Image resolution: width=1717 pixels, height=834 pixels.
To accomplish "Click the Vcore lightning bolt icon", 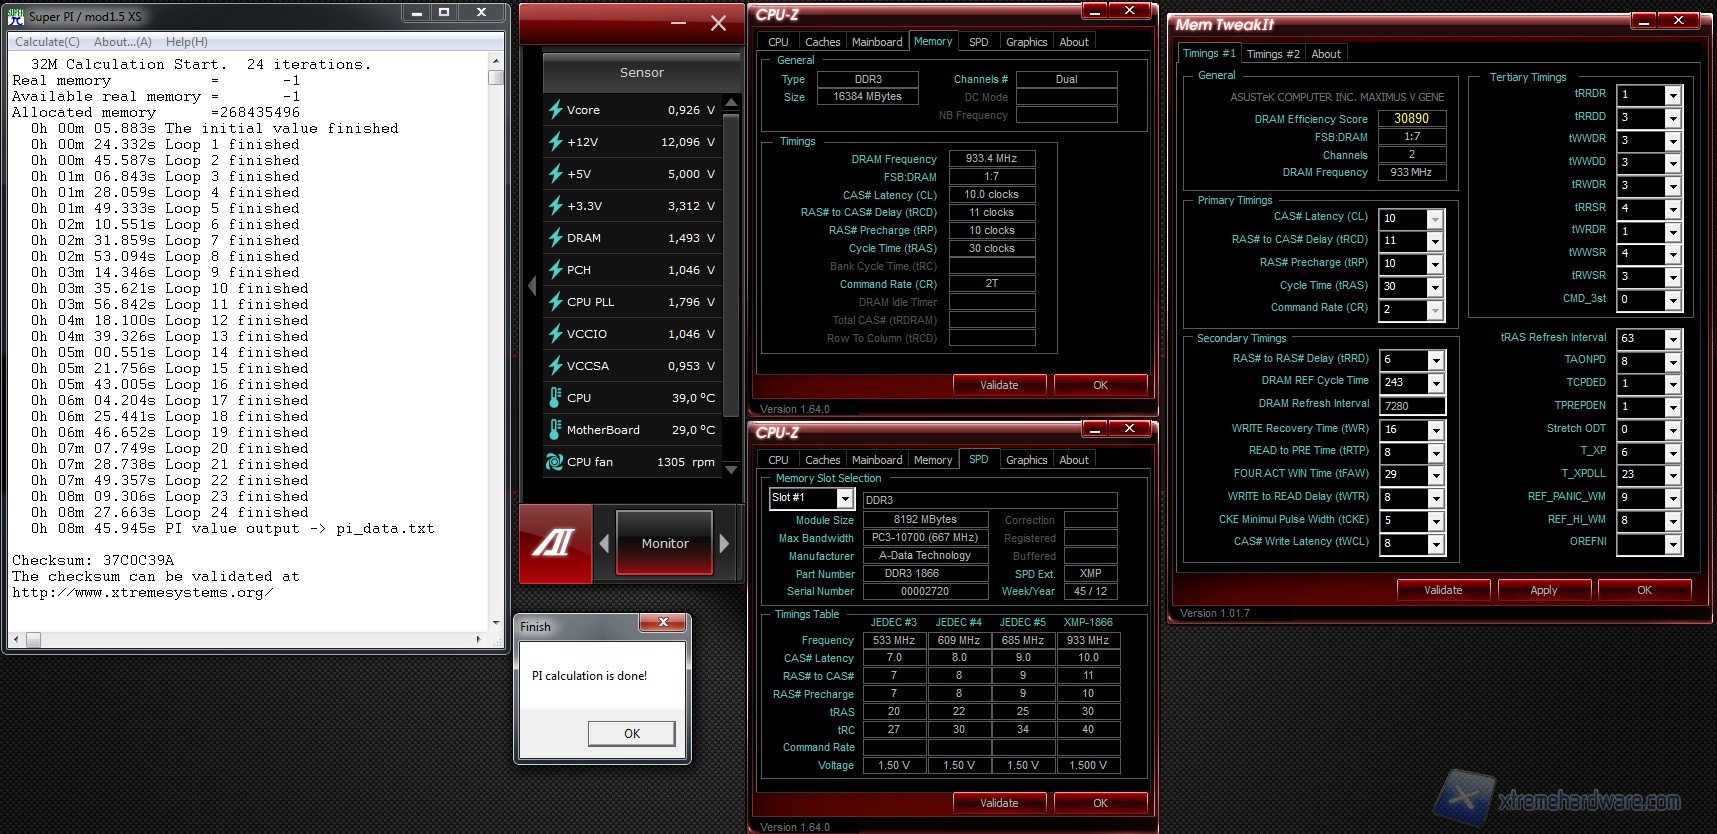I will [x=555, y=110].
